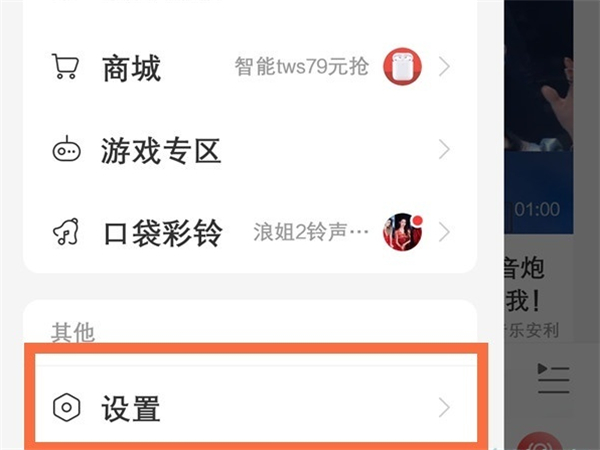Image resolution: width=600 pixels, height=450 pixels.
Task: Tap the game controller icon
Action: (66, 149)
